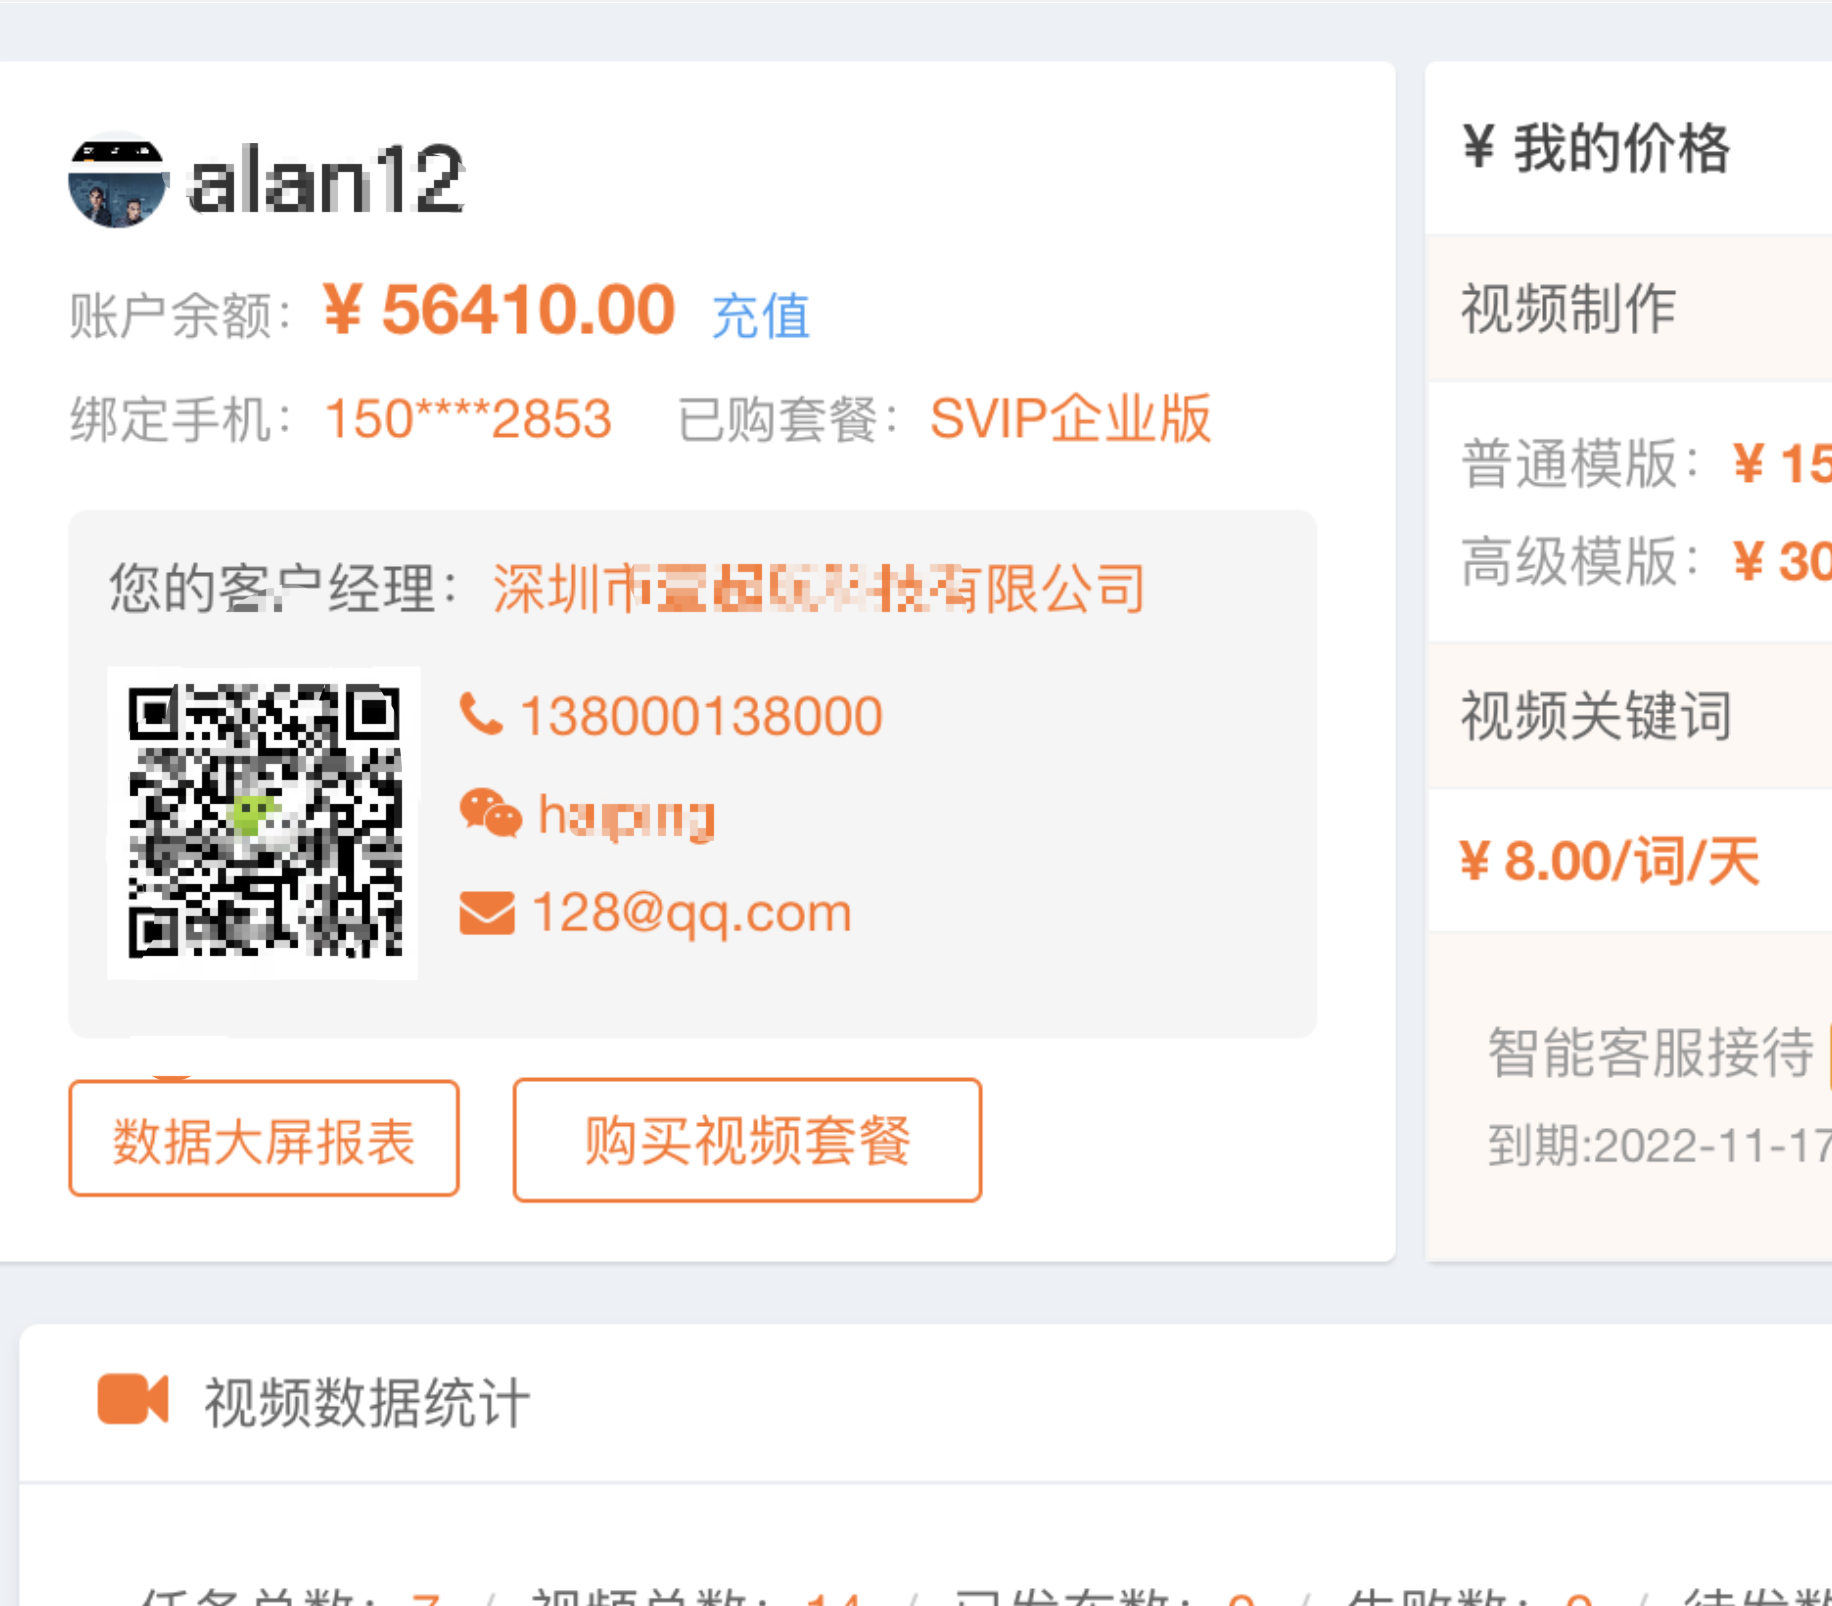Click the phone icon beside 138000138000
The image size is (1832, 1606).
click(481, 715)
